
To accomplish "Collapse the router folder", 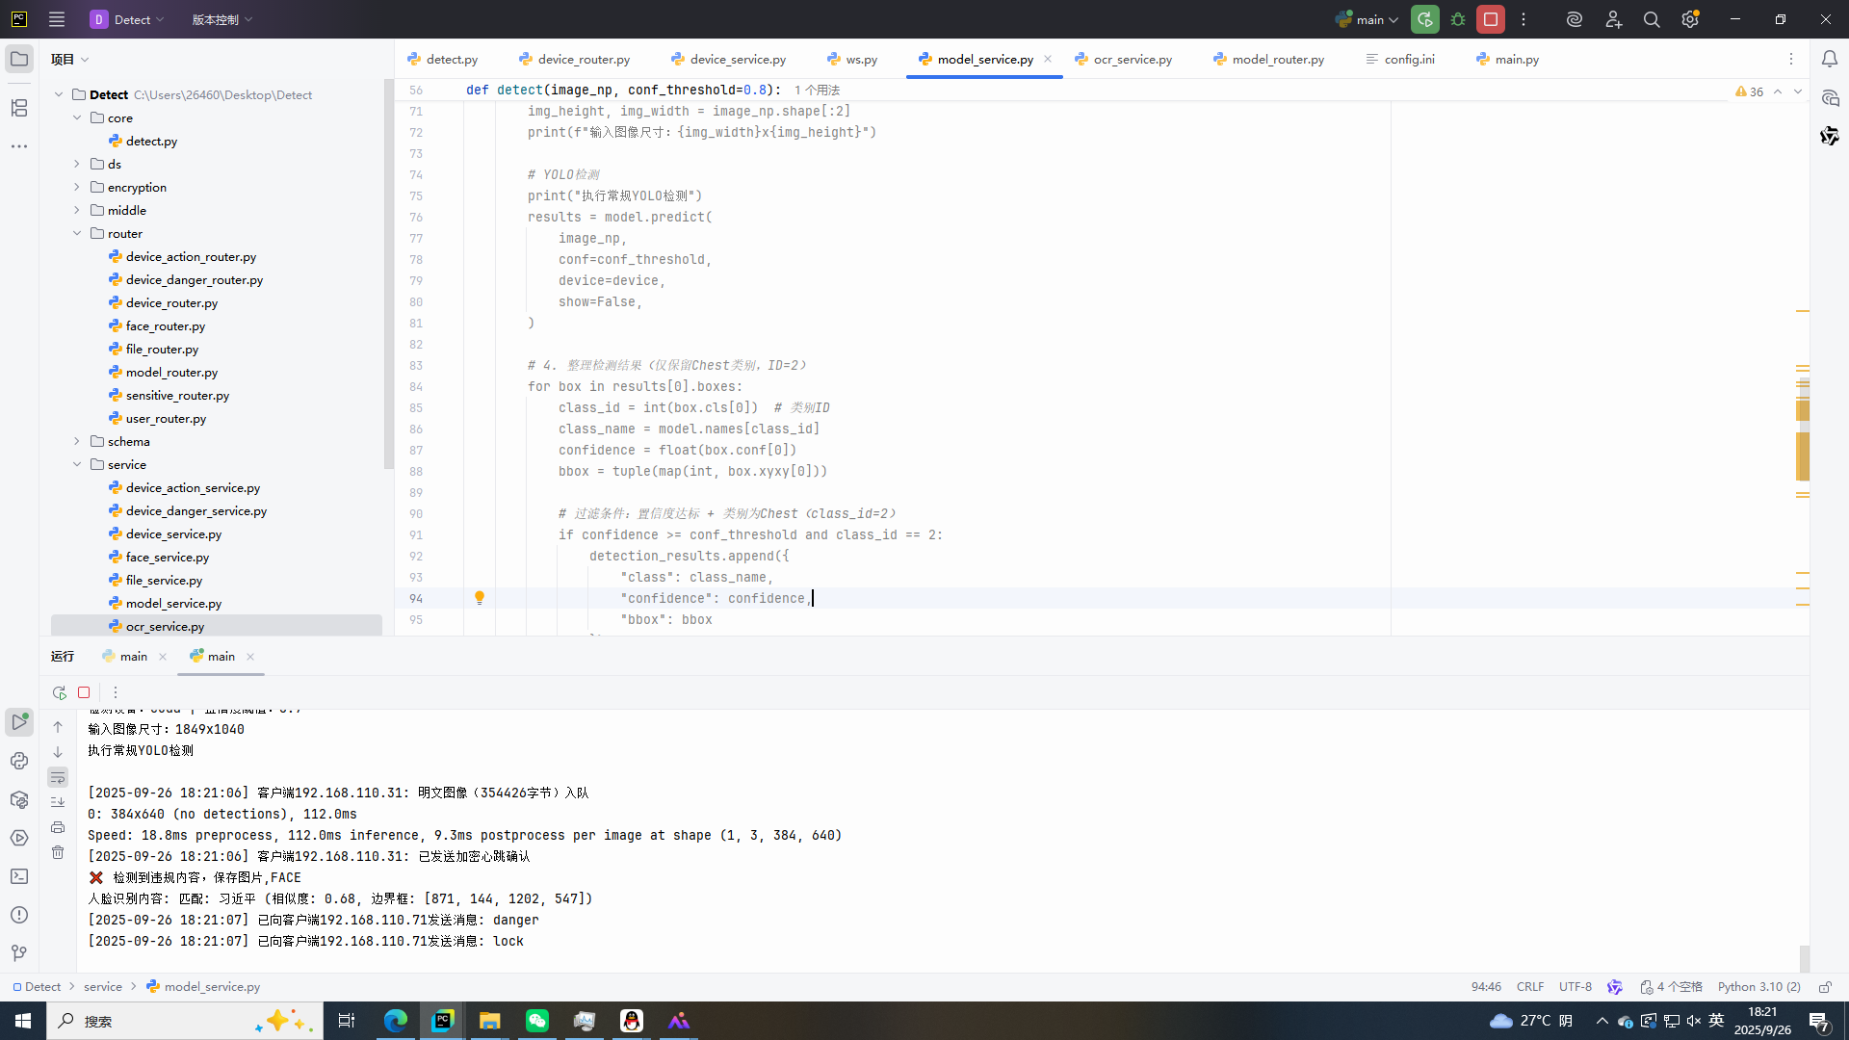I will point(77,233).
